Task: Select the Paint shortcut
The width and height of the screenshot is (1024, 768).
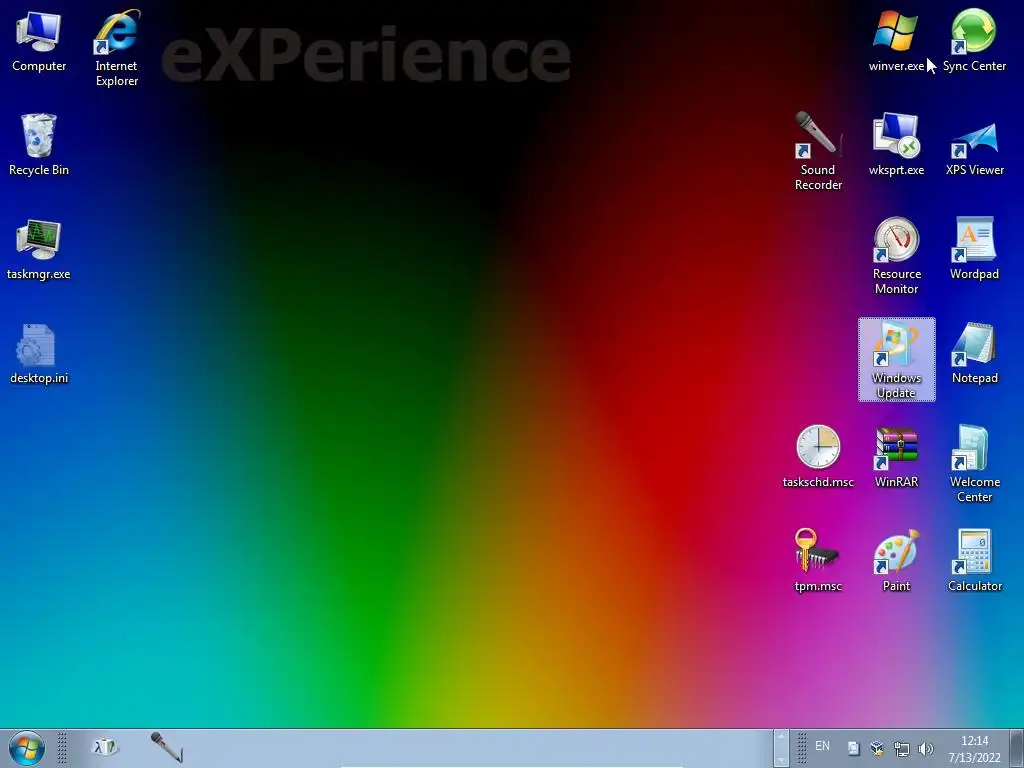Action: pyautogui.click(x=896, y=561)
